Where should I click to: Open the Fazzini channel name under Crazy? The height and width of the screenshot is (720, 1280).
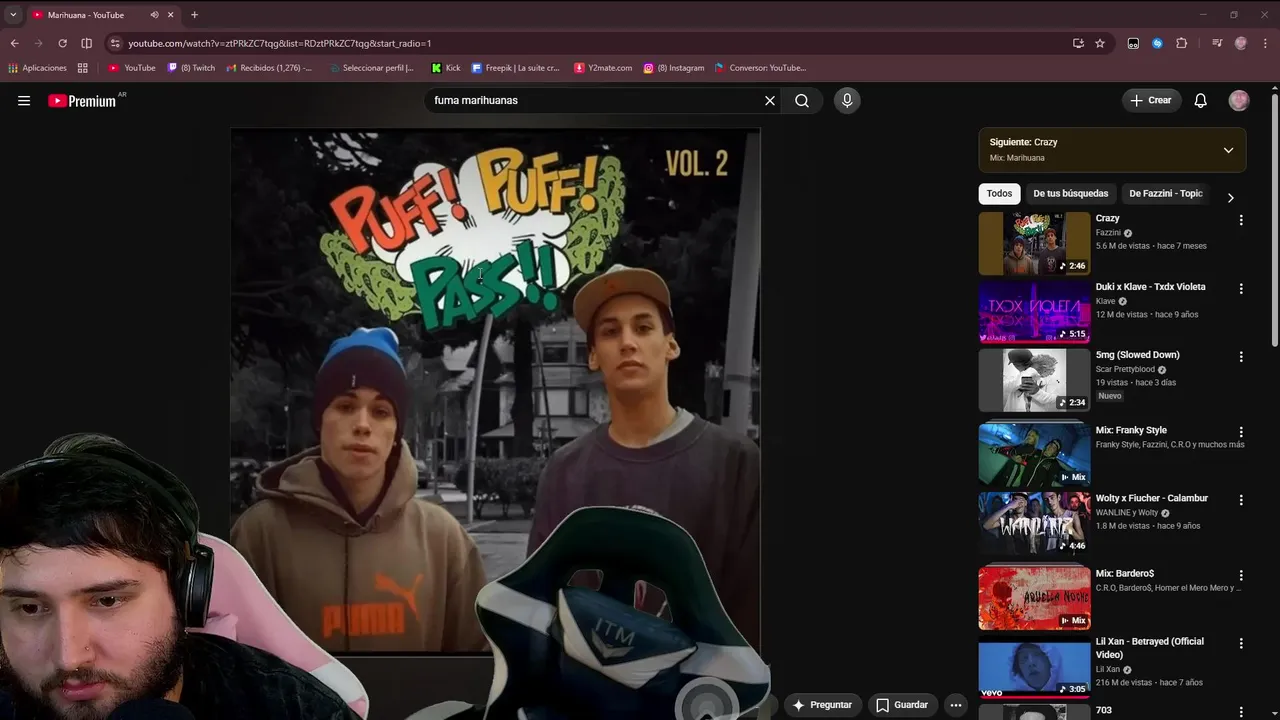point(1108,233)
